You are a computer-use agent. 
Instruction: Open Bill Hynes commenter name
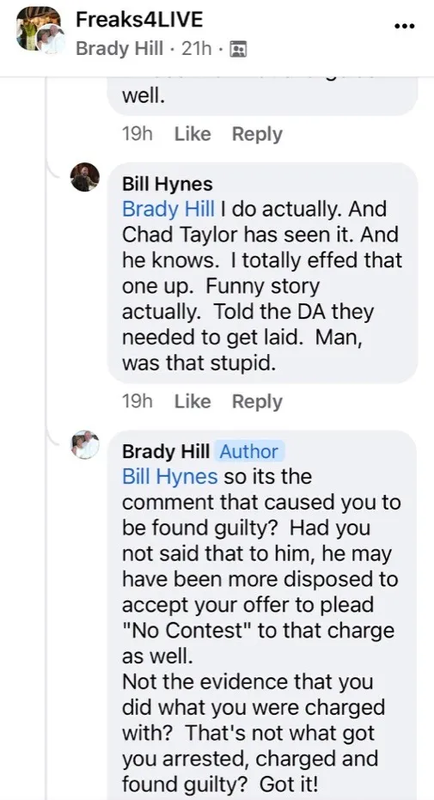167,184
